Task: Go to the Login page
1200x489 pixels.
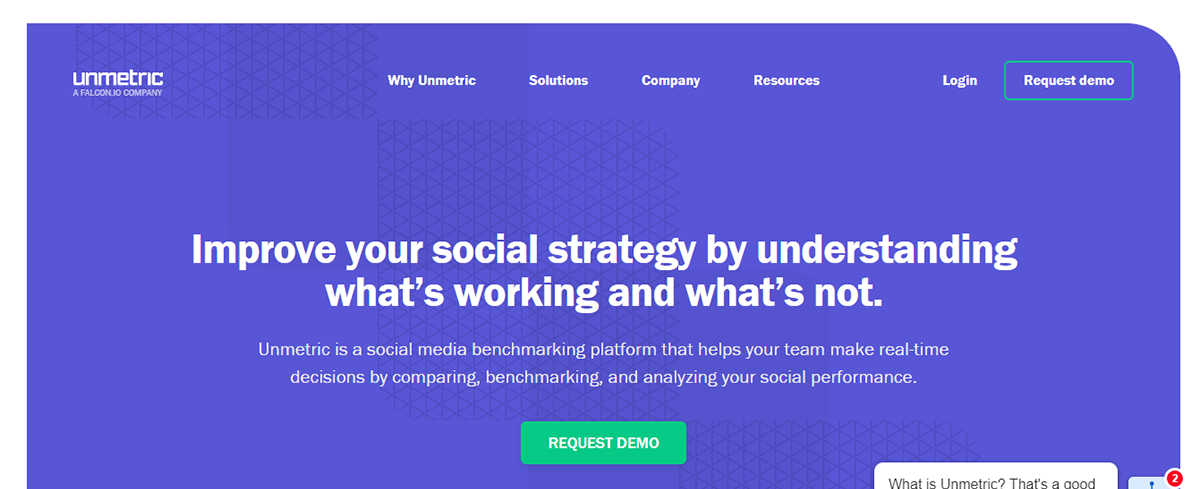Action: [x=960, y=81]
